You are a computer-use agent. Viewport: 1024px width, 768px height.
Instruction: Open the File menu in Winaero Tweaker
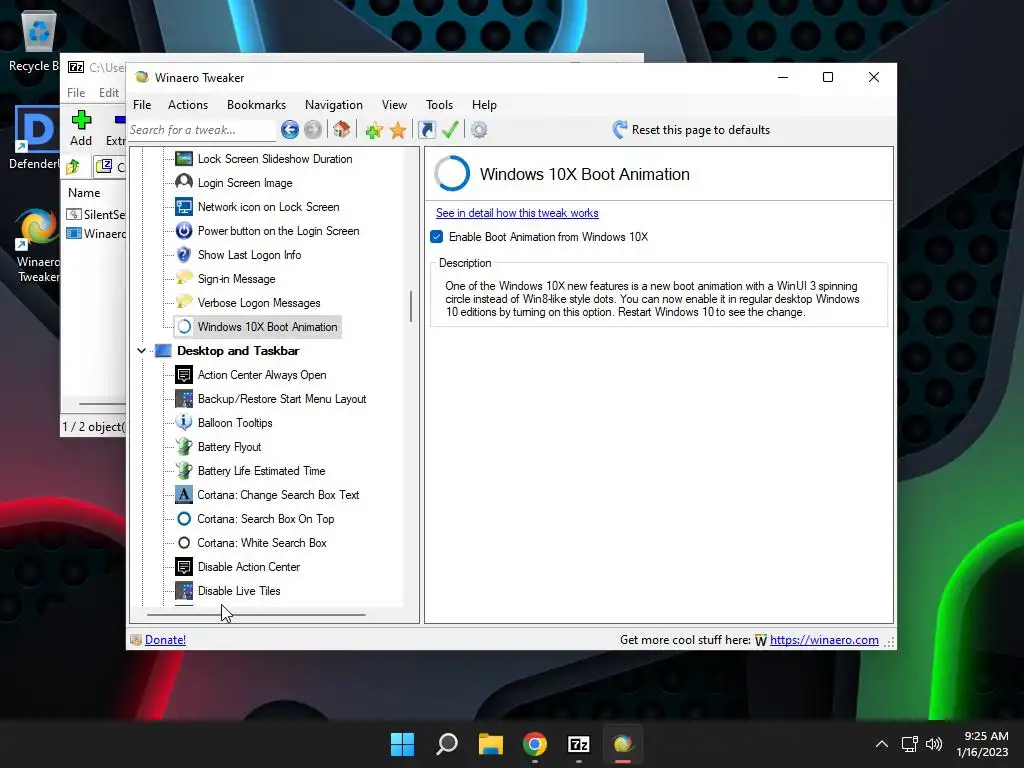coord(142,105)
